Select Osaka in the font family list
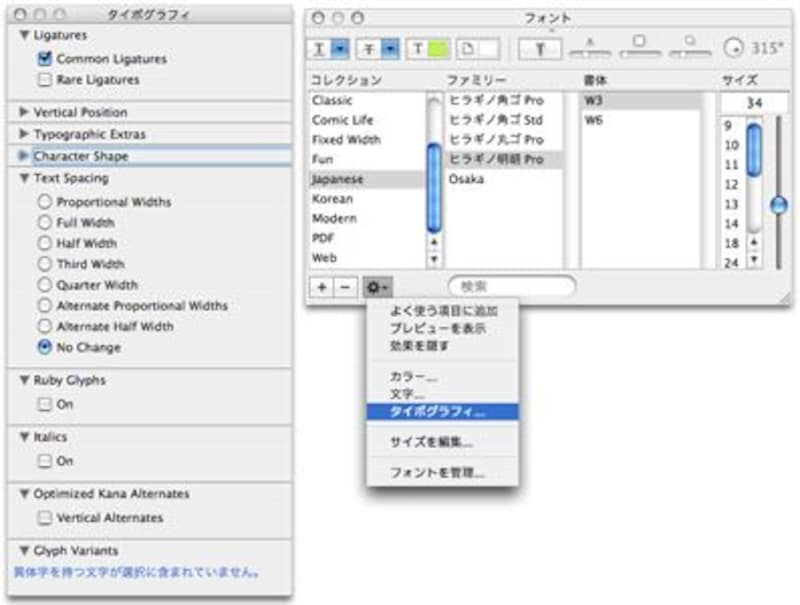This screenshot has height=605, width=800. tap(467, 179)
